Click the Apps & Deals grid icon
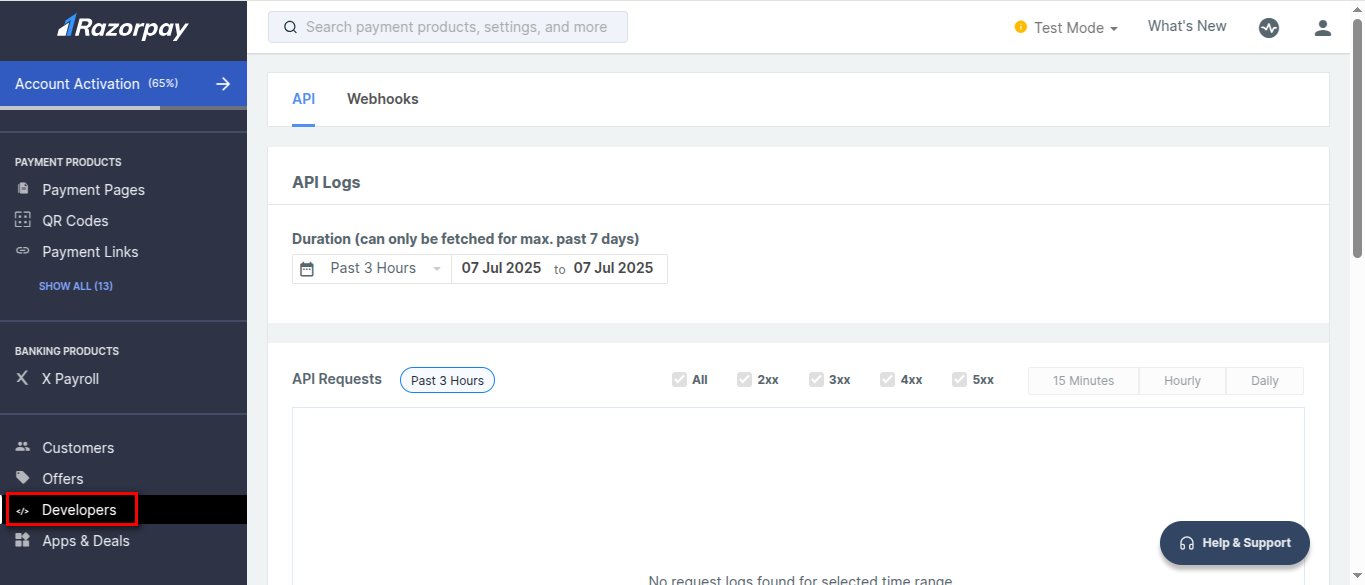Viewport: 1365px width, 585px height. (23, 540)
